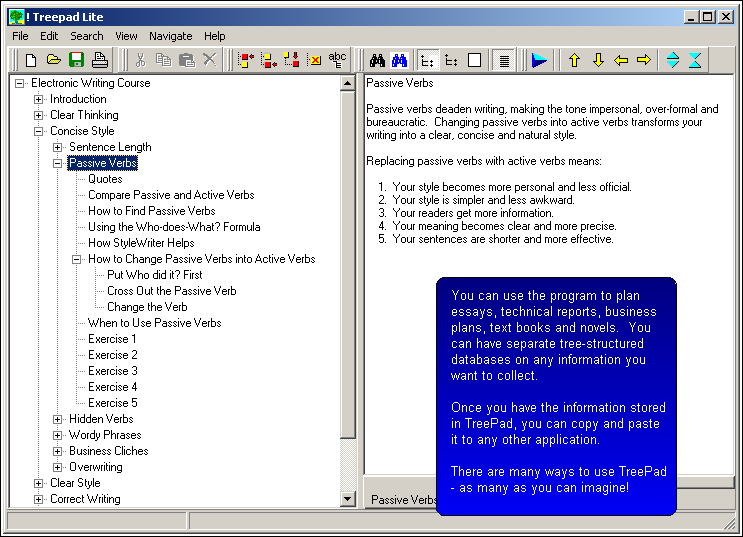This screenshot has width=743, height=537.
Task: Click the New file toolbar icon
Action: click(31, 60)
